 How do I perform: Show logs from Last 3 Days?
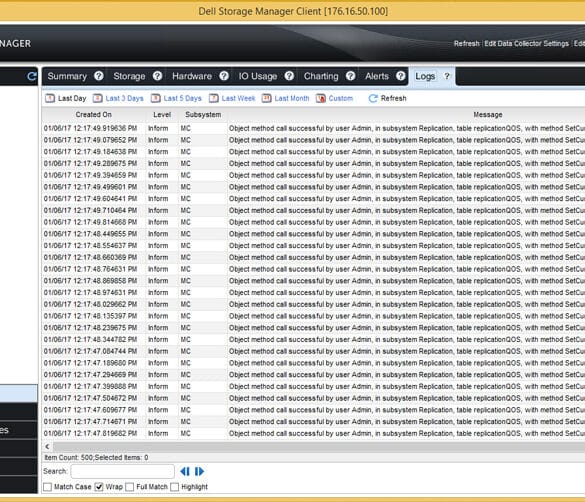coord(124,98)
